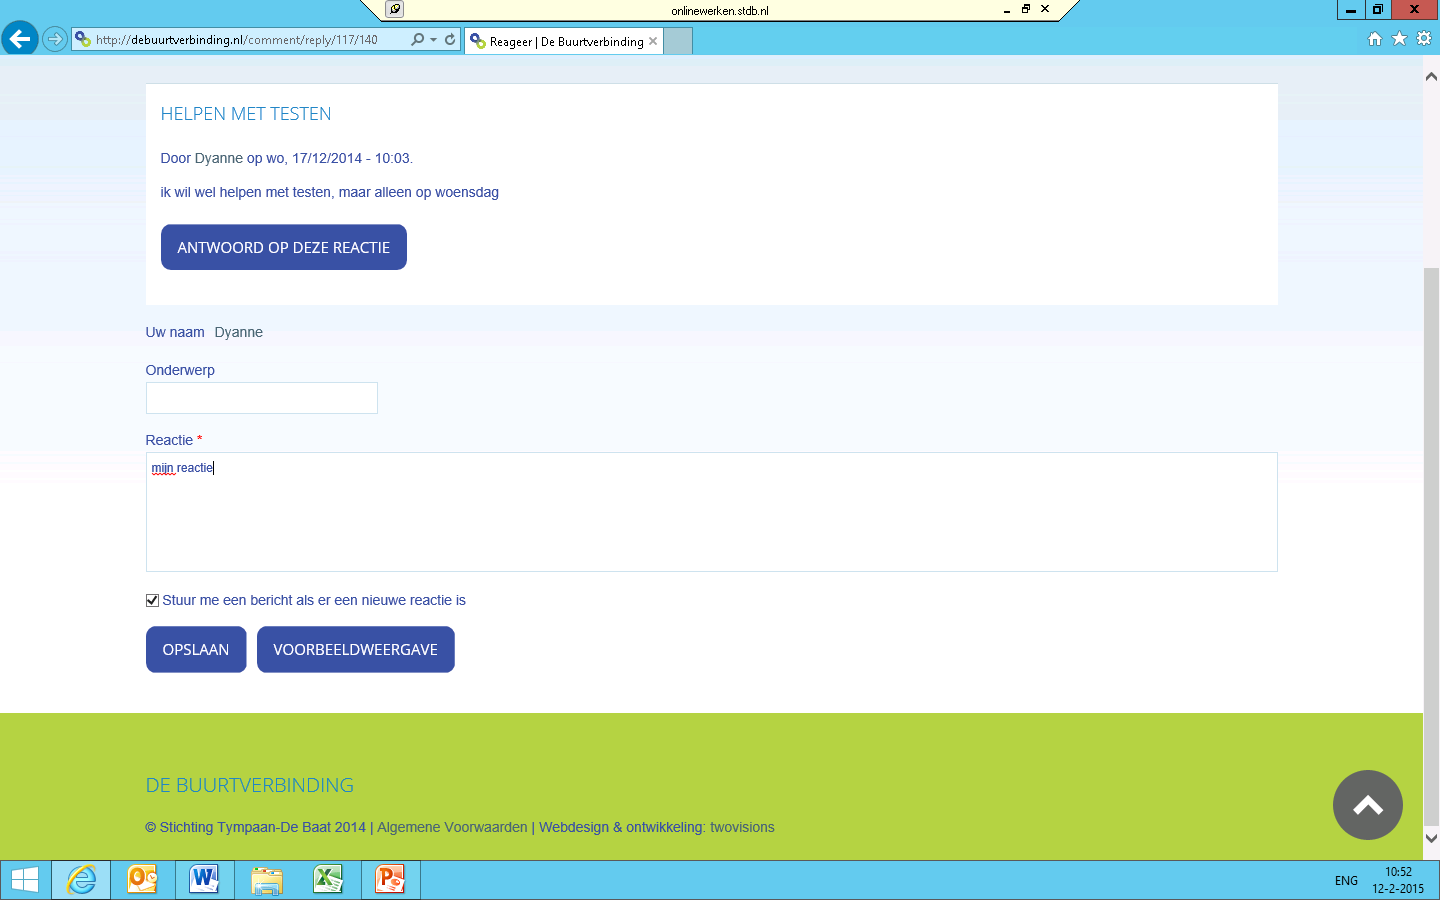This screenshot has width=1440, height=900.
Task: Click the Helpen met testen heading
Action: (246, 114)
